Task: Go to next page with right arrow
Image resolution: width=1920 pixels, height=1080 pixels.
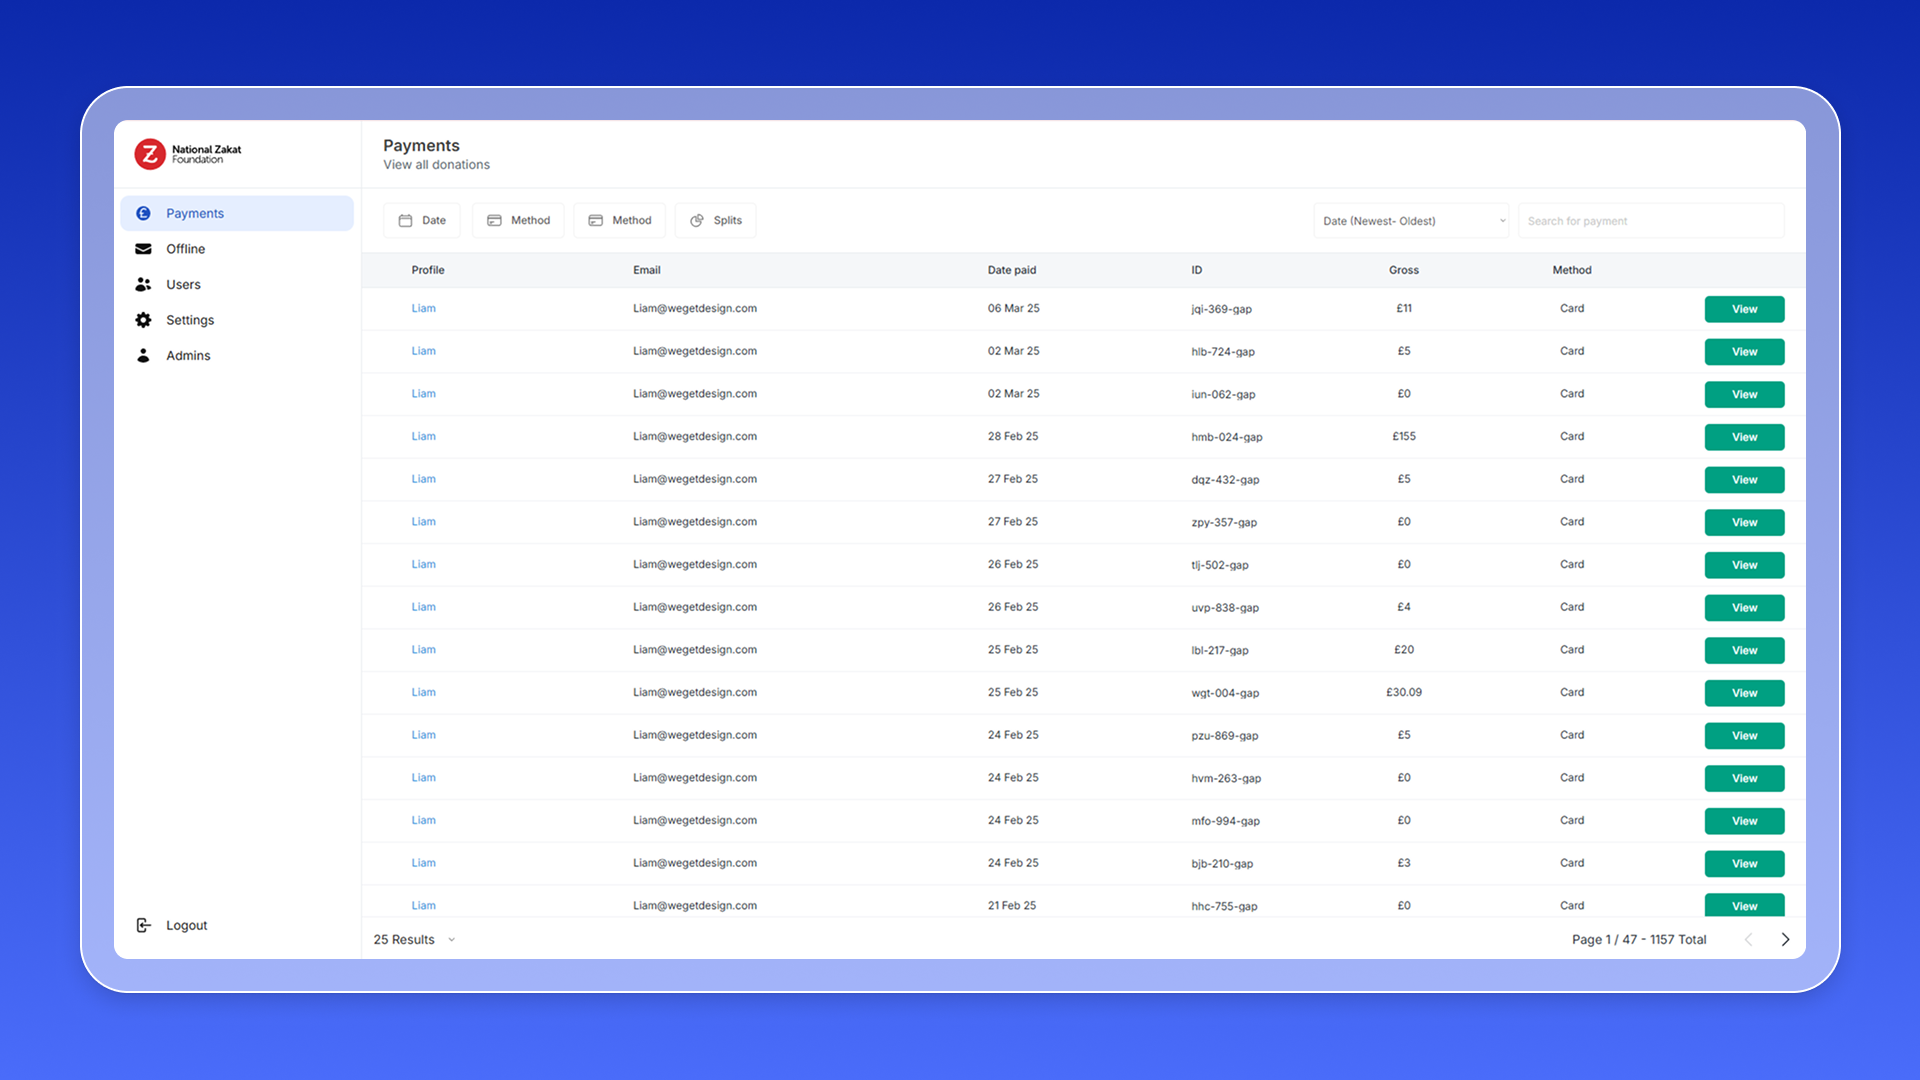Action: [x=1785, y=939]
